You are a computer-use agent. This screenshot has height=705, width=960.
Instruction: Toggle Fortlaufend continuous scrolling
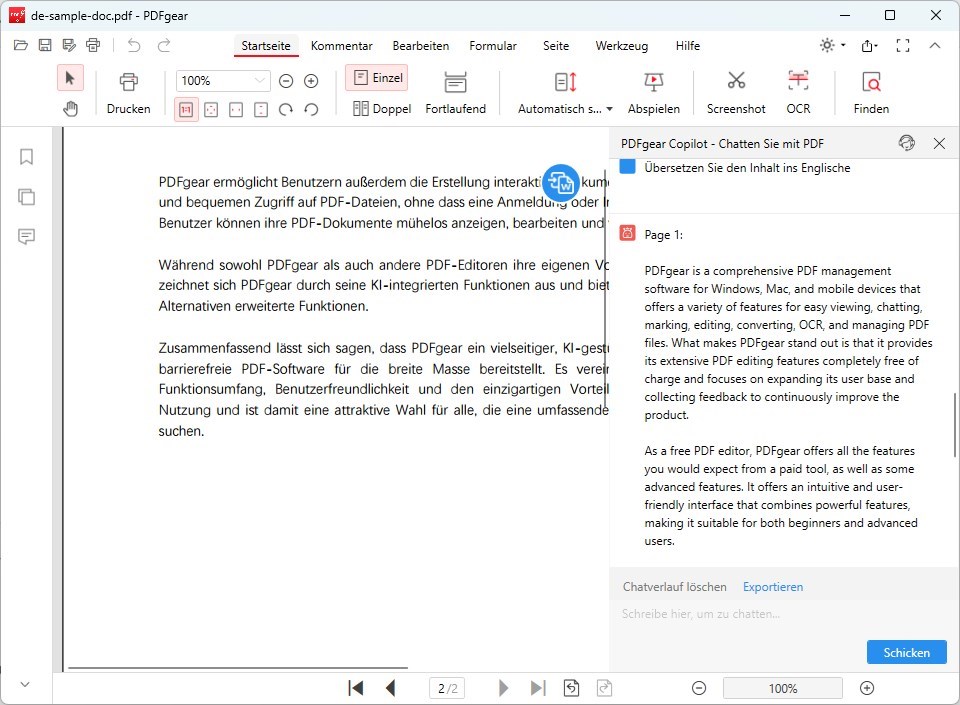click(456, 93)
